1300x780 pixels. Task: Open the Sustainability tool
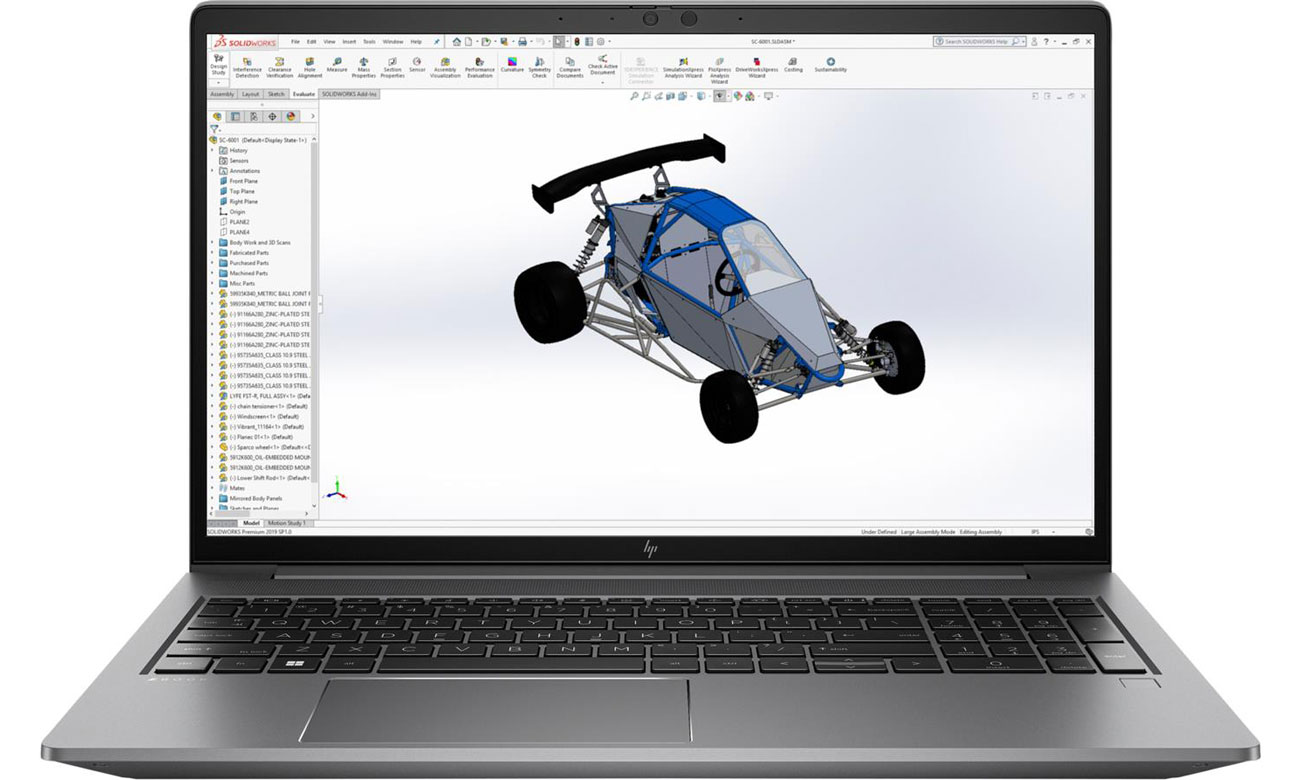pyautogui.click(x=830, y=65)
